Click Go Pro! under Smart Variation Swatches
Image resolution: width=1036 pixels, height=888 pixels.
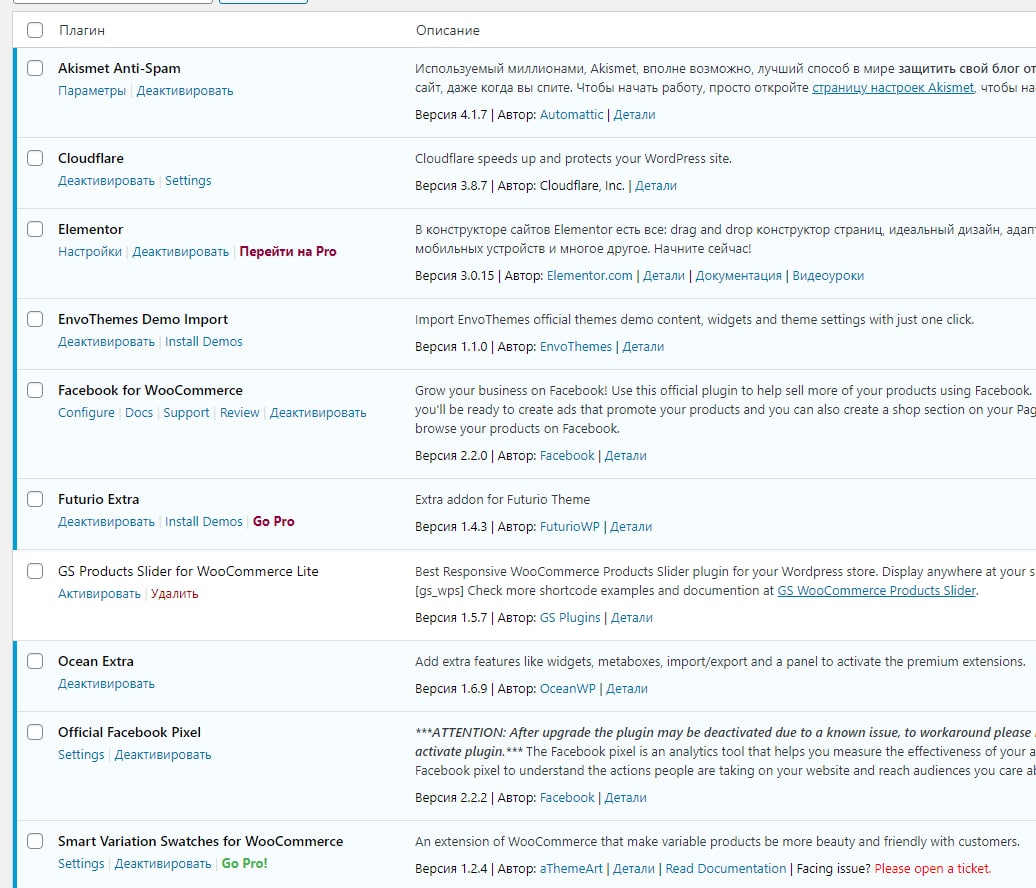click(244, 864)
